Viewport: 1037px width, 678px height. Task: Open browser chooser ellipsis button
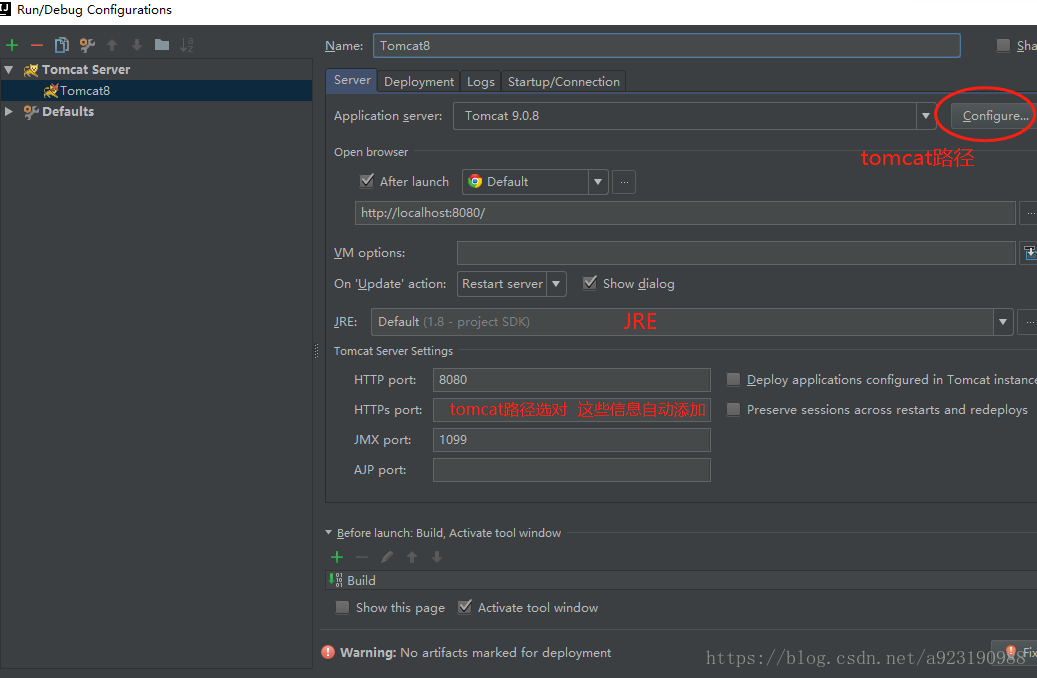pyautogui.click(x=624, y=182)
